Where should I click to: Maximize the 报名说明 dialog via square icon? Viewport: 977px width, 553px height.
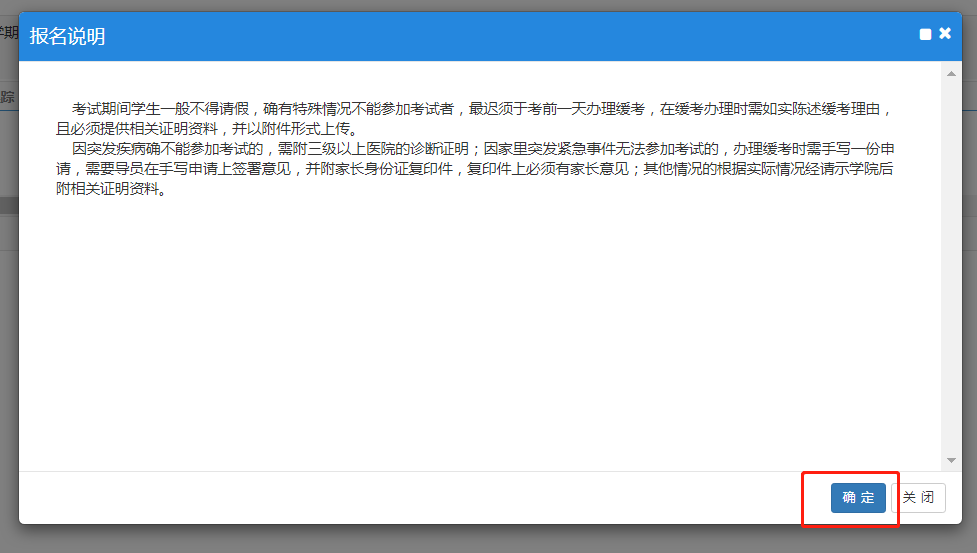pyautogui.click(x=925, y=35)
